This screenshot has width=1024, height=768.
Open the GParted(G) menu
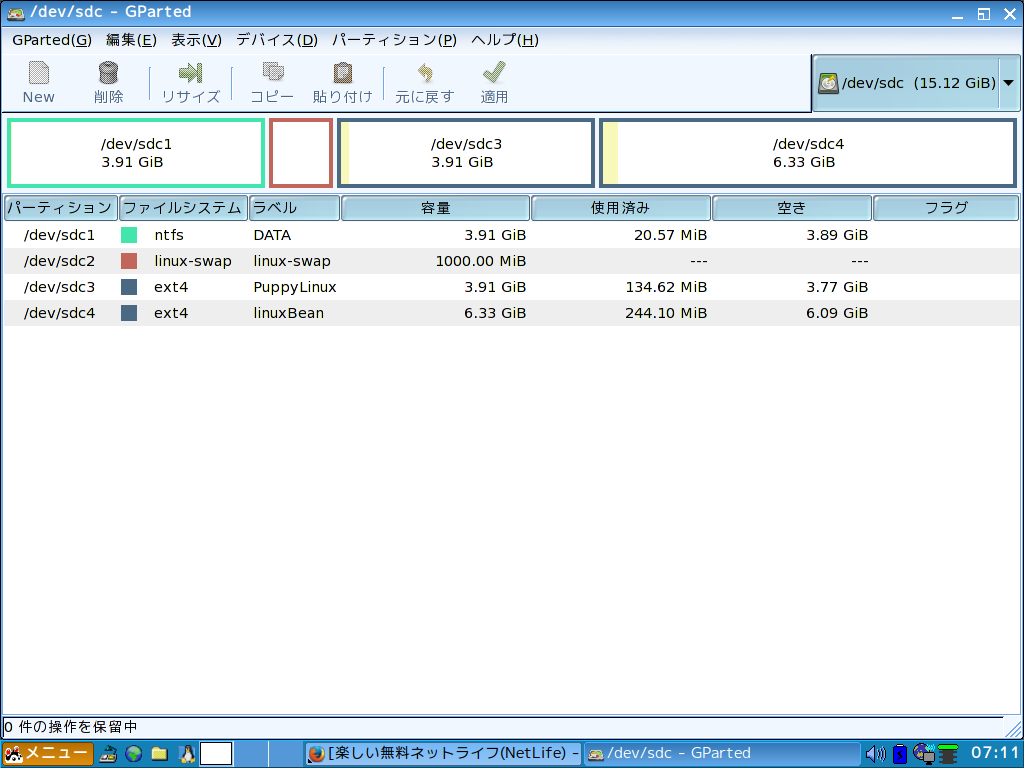tap(52, 40)
